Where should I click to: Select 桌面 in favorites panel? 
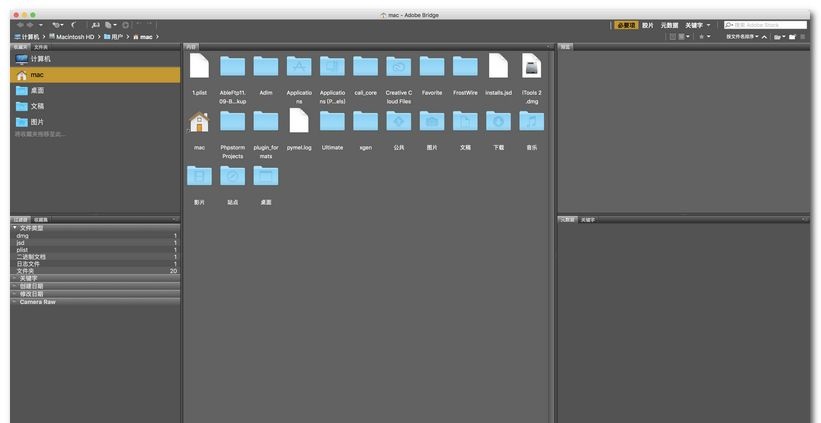click(37, 91)
